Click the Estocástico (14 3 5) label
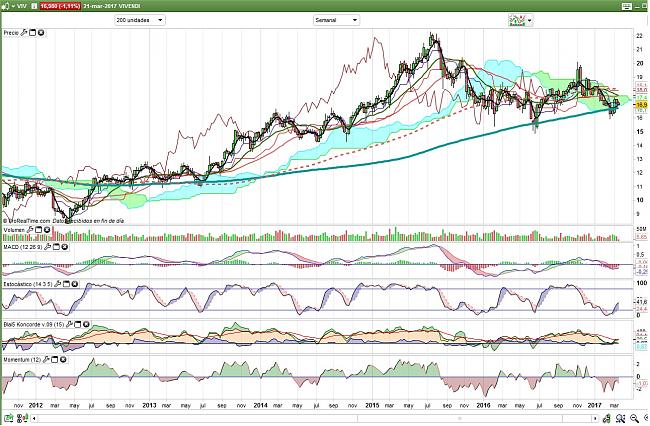This screenshot has width=650, height=426. point(28,284)
